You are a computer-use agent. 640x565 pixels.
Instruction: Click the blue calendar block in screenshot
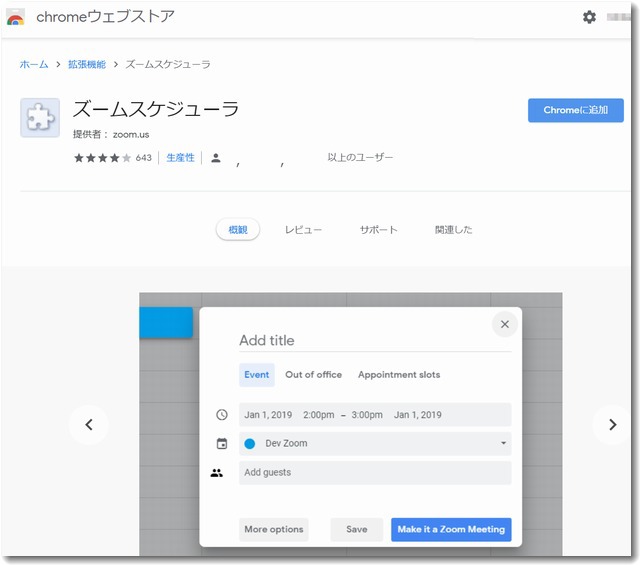166,323
